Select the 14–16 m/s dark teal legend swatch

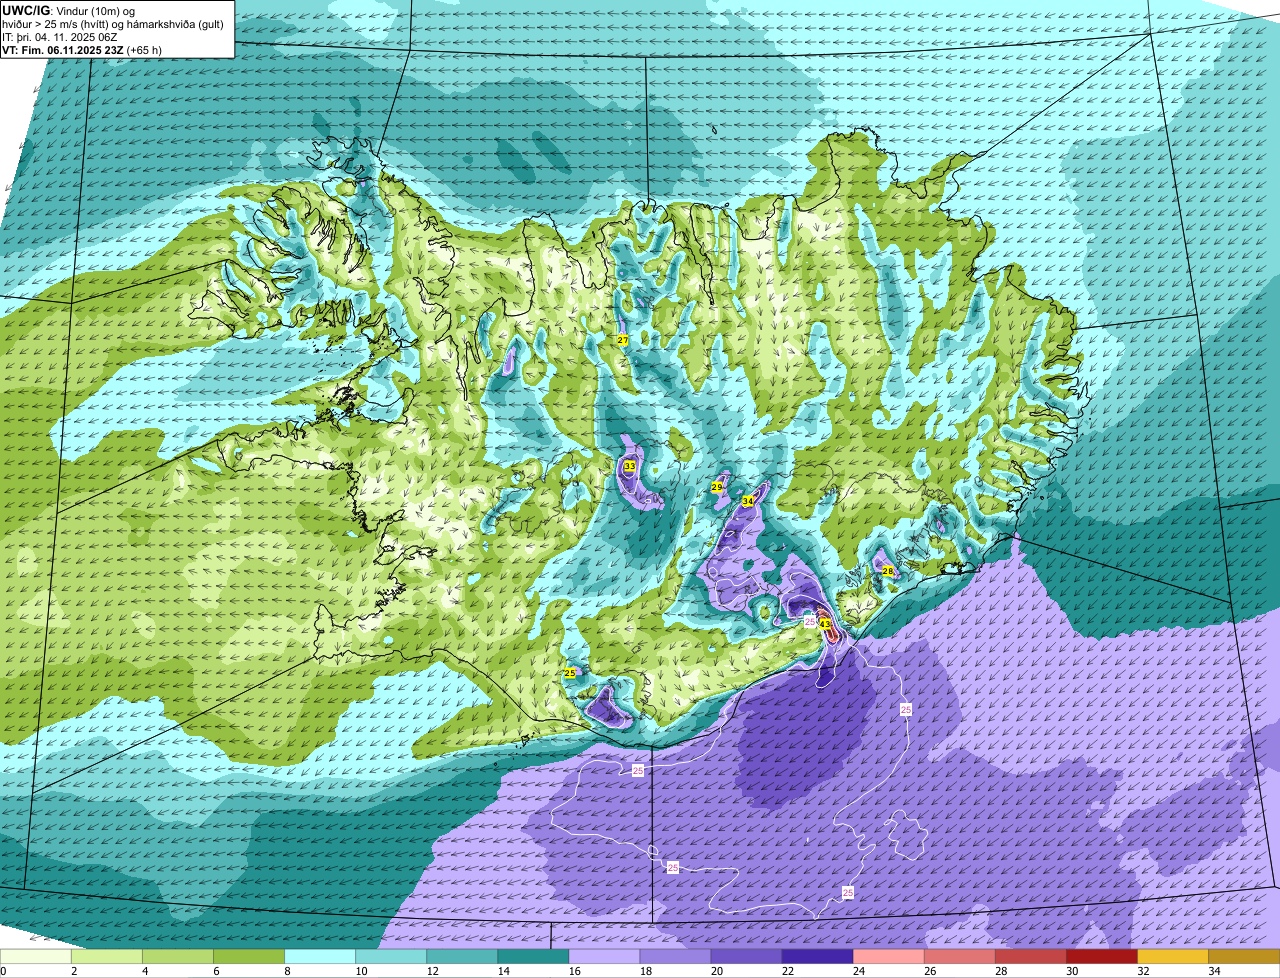(x=533, y=957)
